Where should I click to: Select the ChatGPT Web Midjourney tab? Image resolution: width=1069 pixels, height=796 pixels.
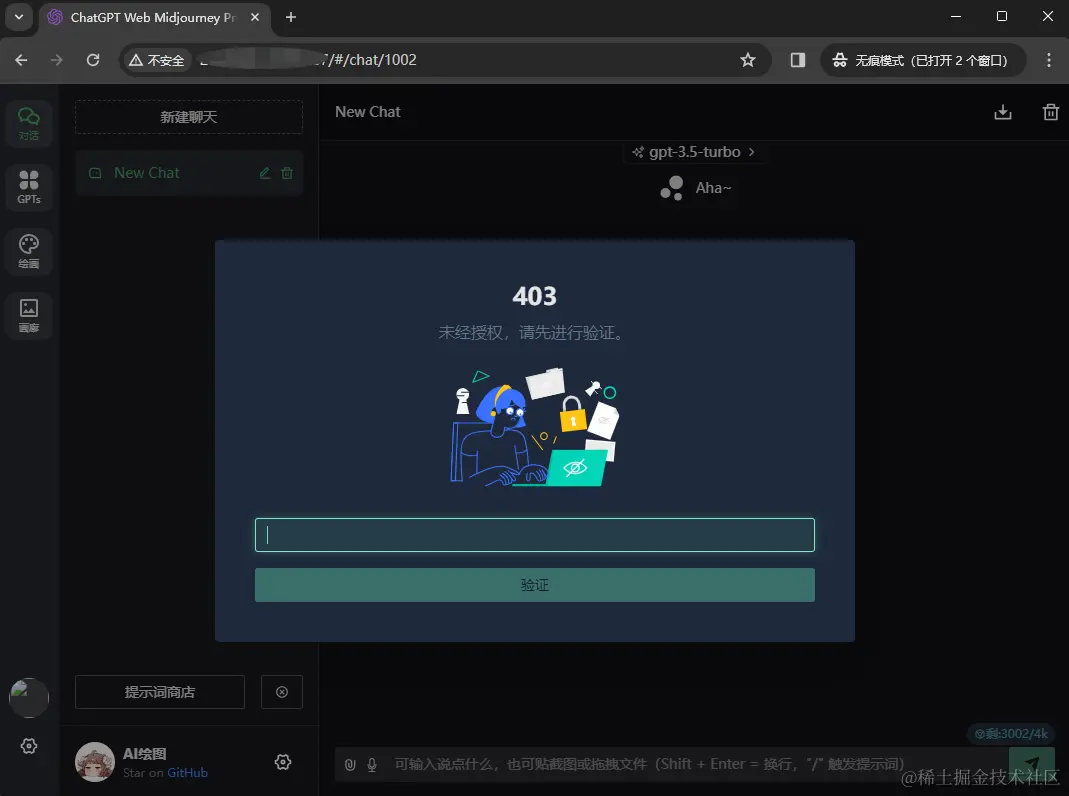coord(155,18)
